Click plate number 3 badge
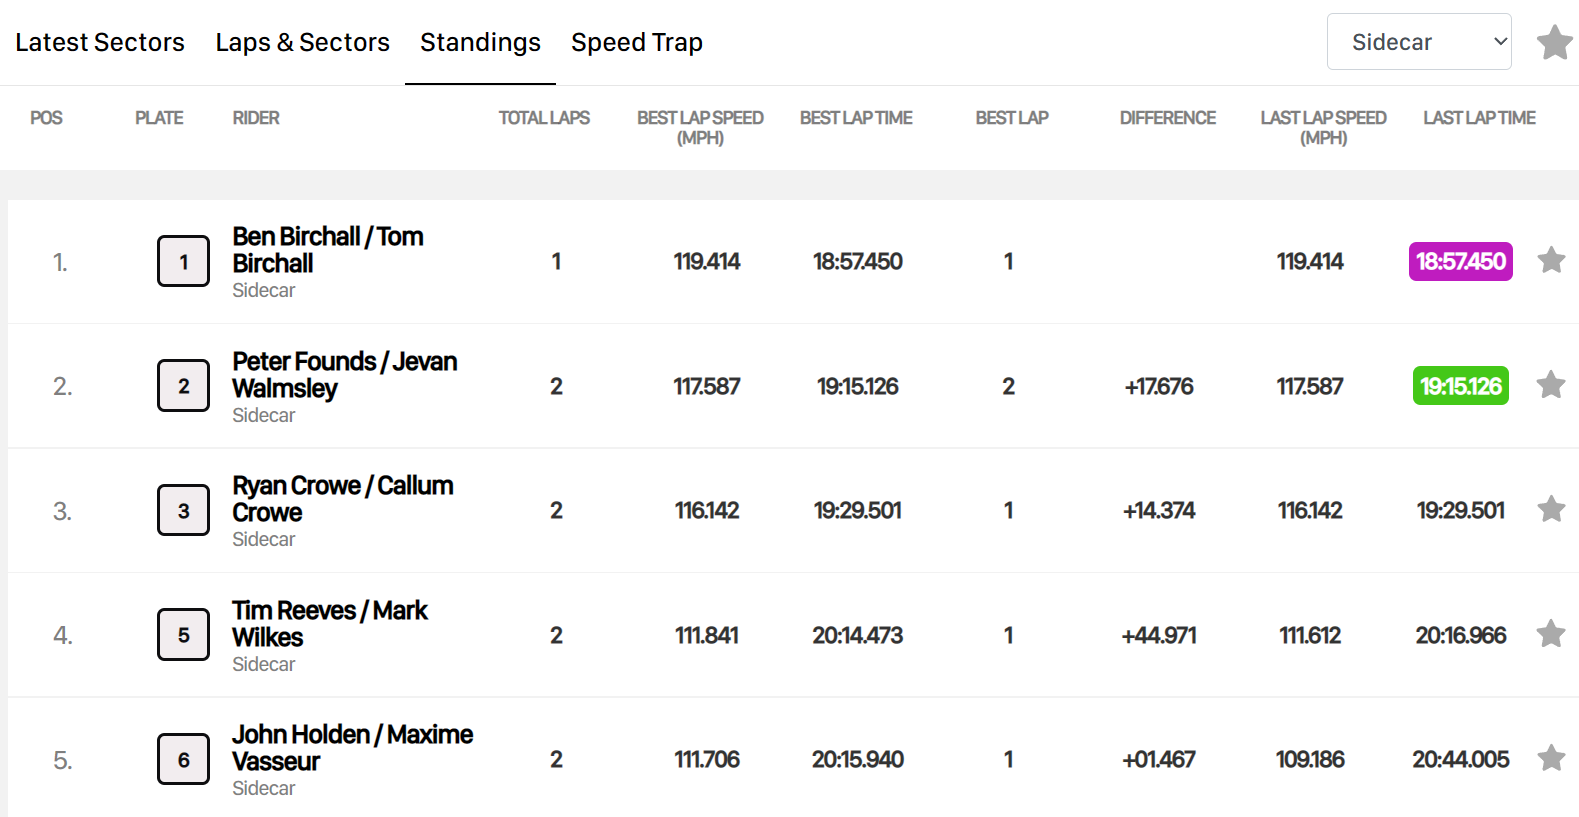Image resolution: width=1579 pixels, height=817 pixels. [184, 510]
